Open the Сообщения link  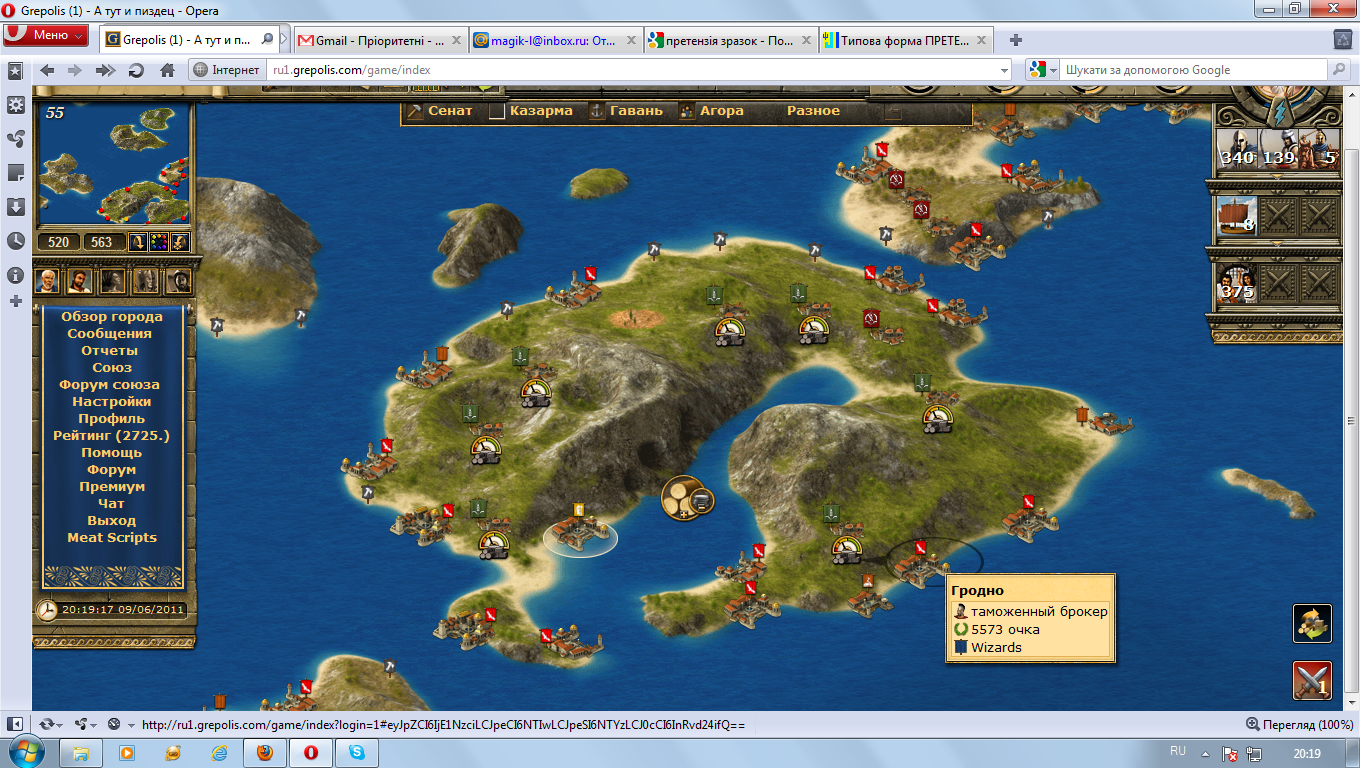[x=110, y=334]
